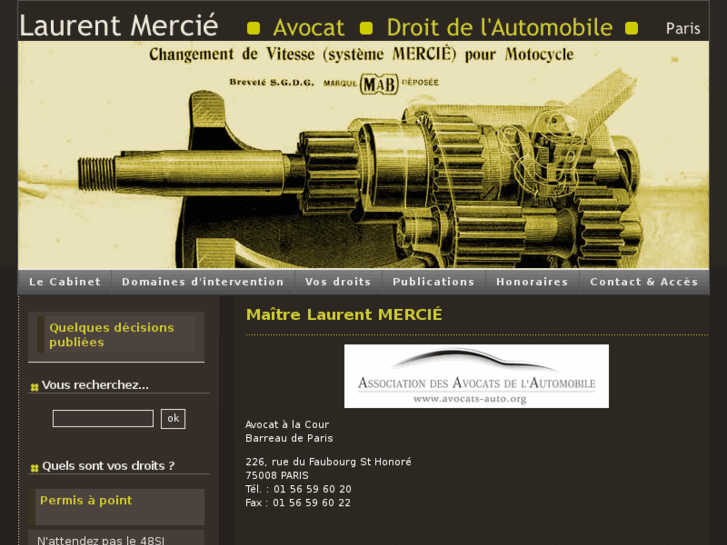727x545 pixels.
Task: Open the Publications menu item
Action: point(434,282)
